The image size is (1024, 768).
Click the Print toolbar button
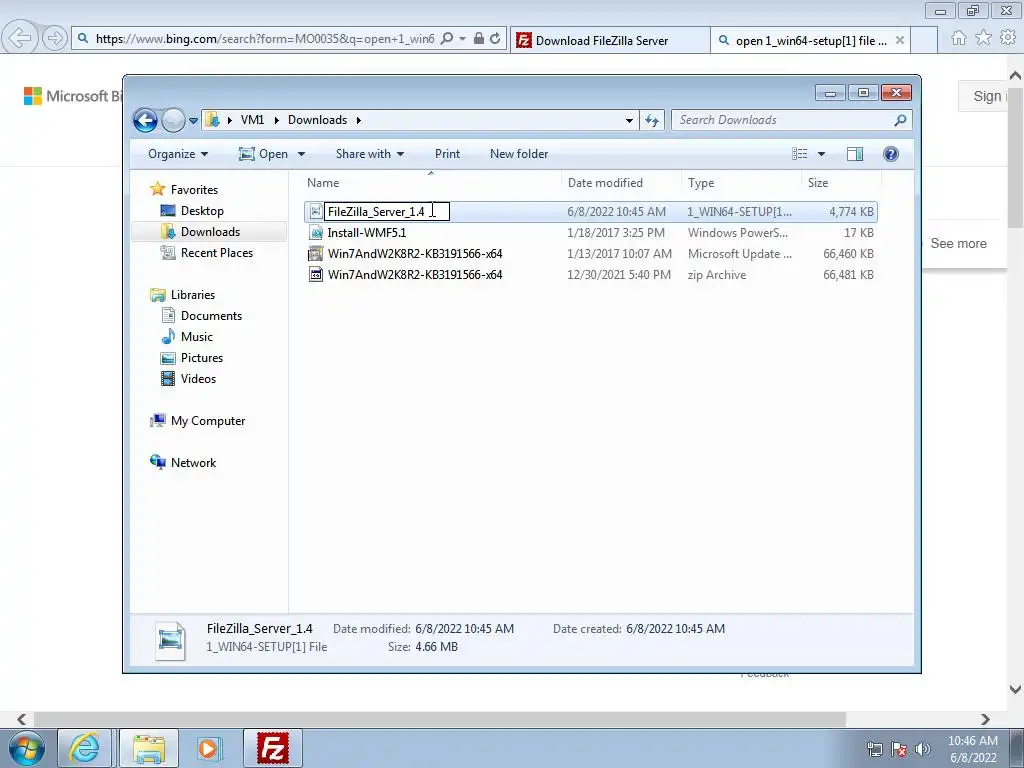coord(447,154)
